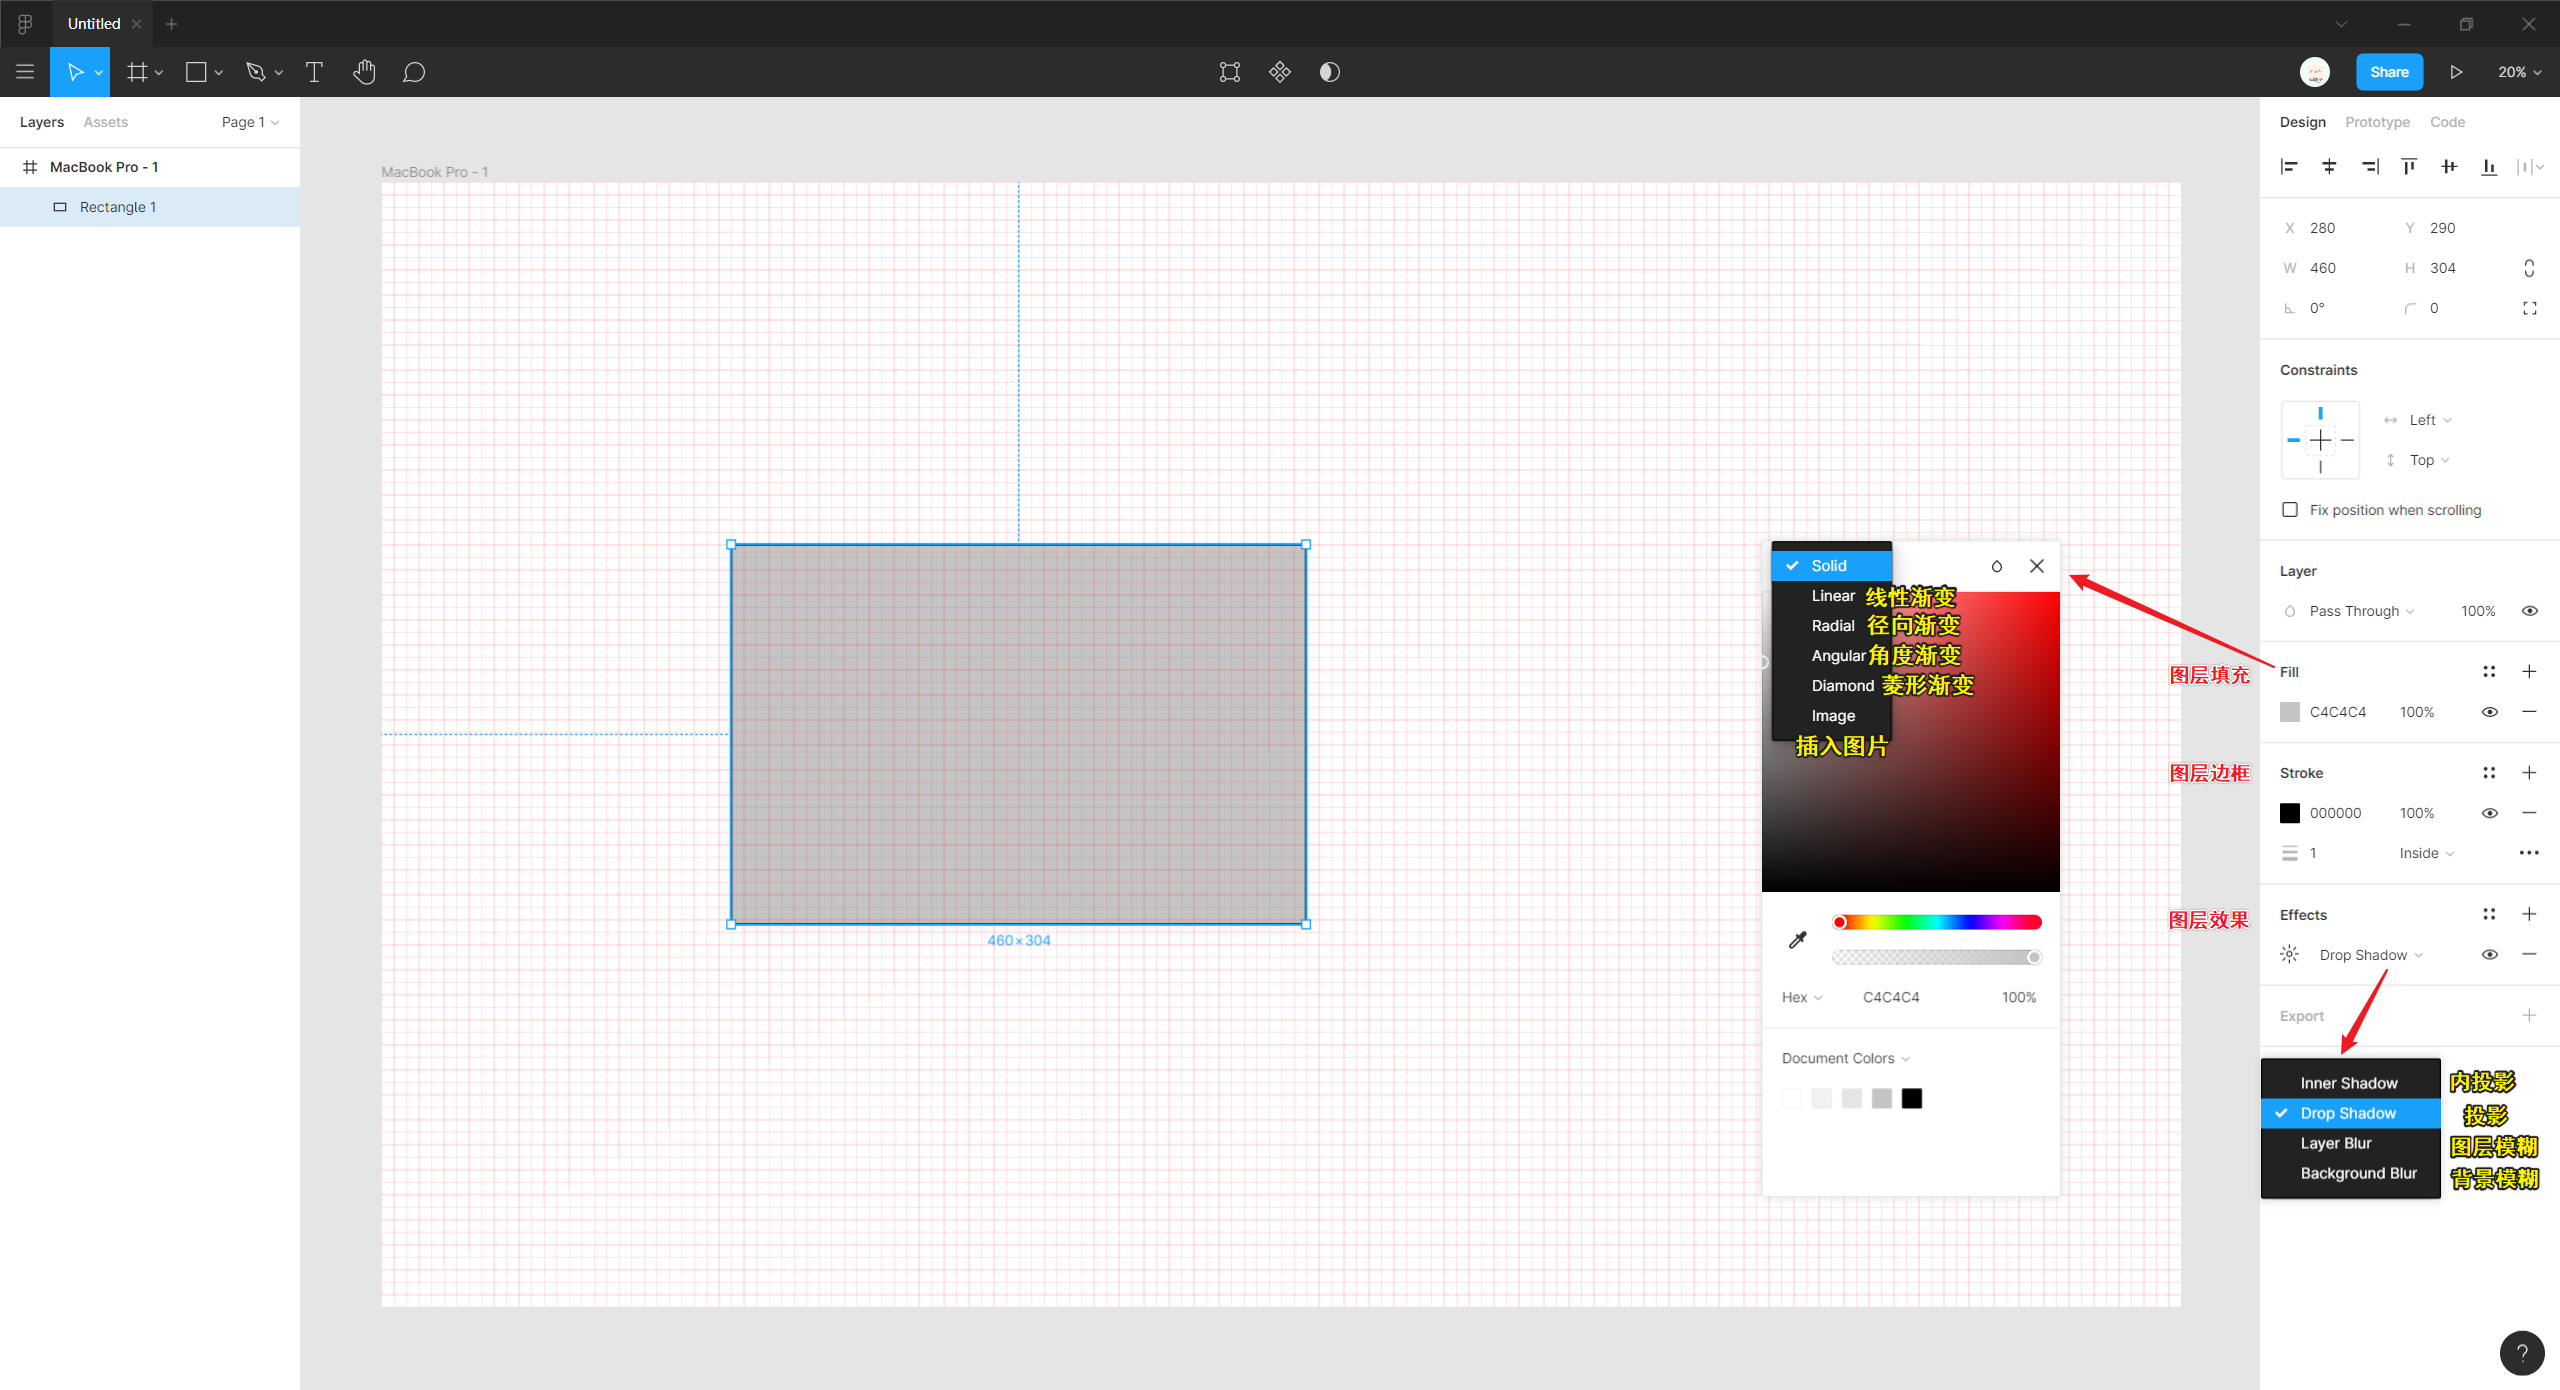Click the Present play button
The image size is (2560, 1390).
coord(2456,72)
